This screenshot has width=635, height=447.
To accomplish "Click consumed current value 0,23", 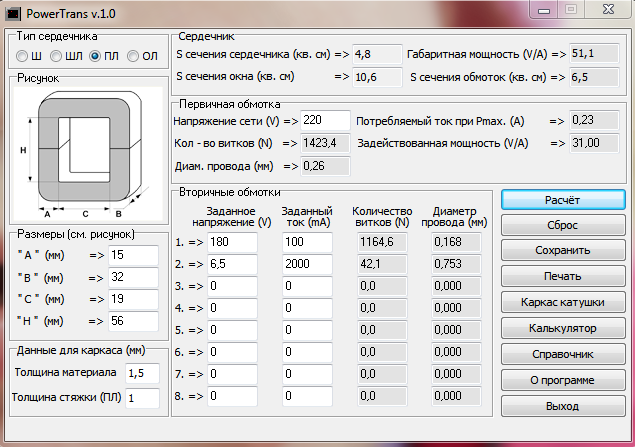I will 595,120.
